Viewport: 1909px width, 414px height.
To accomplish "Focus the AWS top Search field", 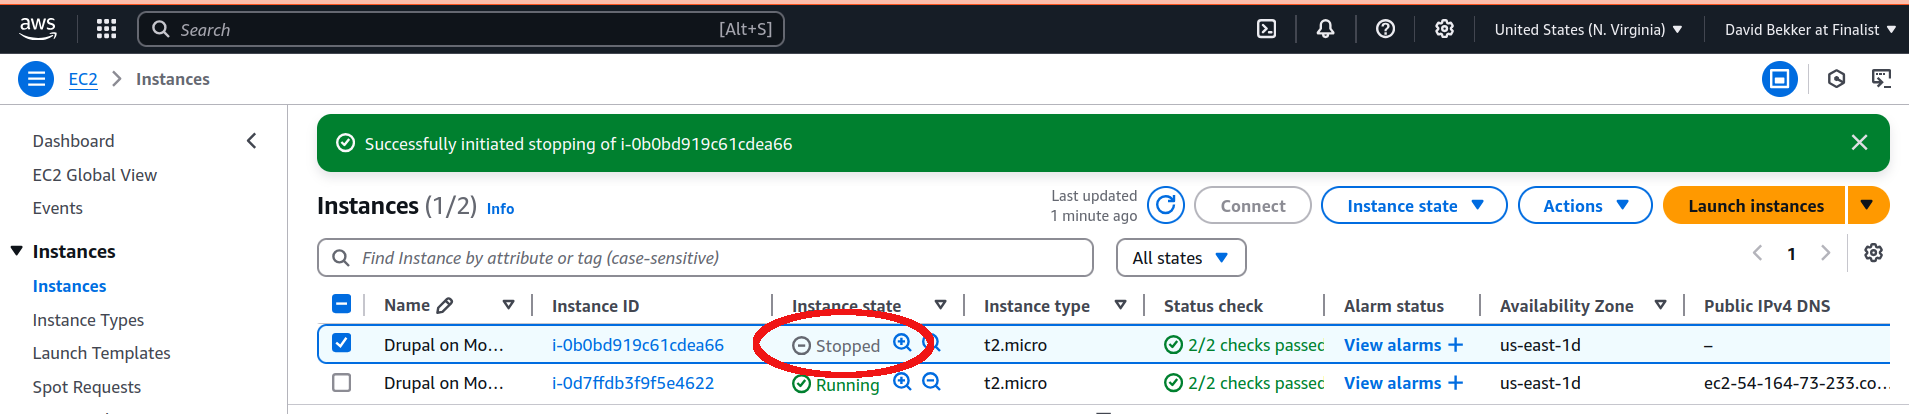I will (x=461, y=29).
